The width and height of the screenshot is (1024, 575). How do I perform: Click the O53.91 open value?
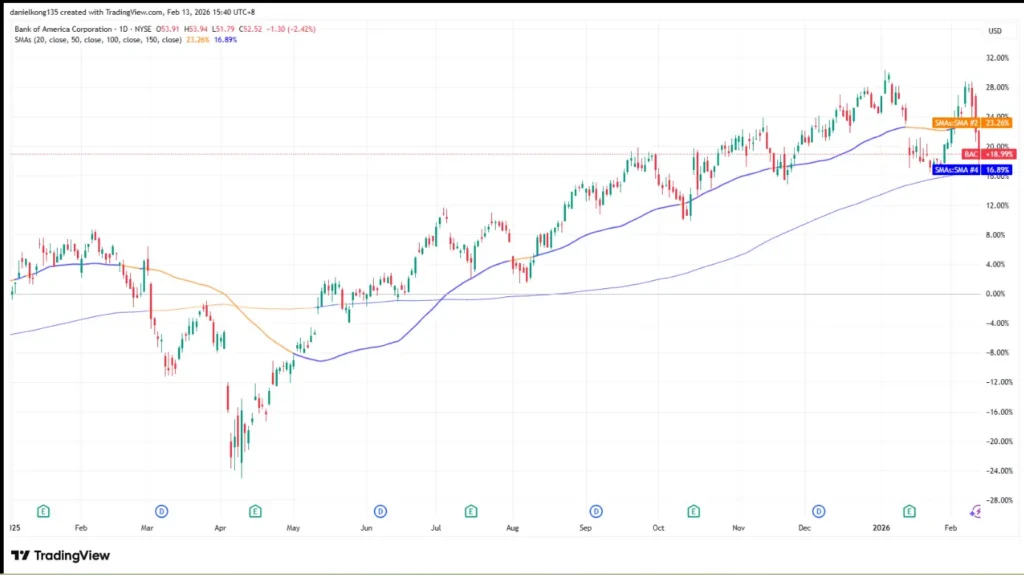pyautogui.click(x=168, y=29)
